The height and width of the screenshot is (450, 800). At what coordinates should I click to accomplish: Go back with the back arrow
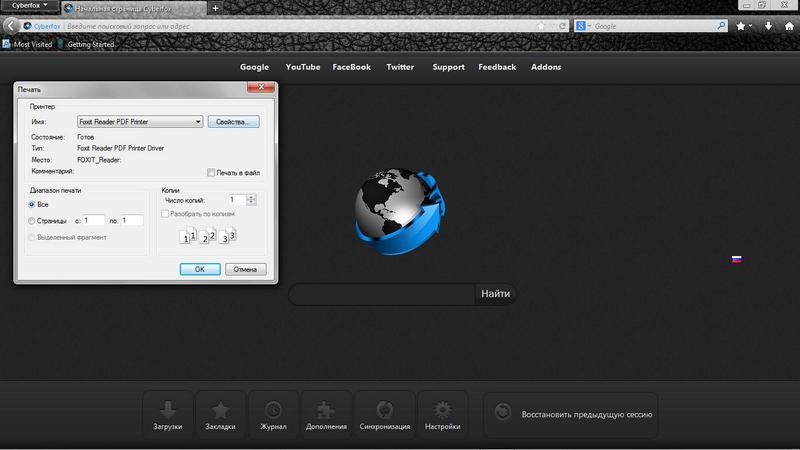click(x=11, y=26)
